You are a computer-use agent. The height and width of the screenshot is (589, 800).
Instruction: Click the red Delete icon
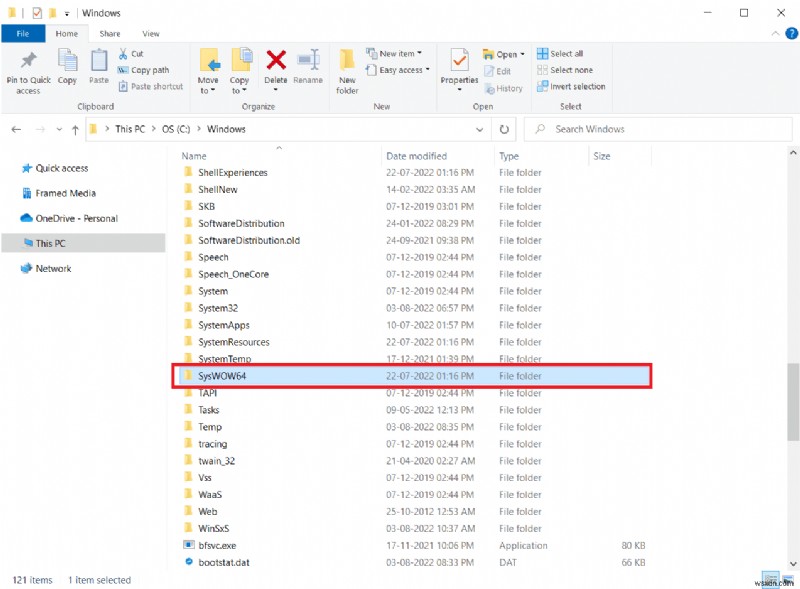point(276,60)
